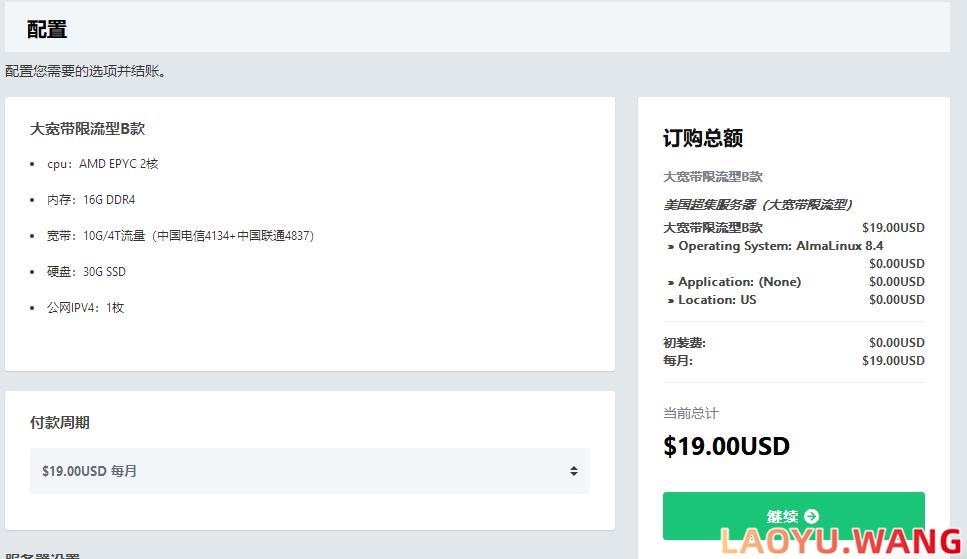This screenshot has height=559, width=967.
Task: Click the 公网IPV4: 1枚 line
Action: (85, 307)
